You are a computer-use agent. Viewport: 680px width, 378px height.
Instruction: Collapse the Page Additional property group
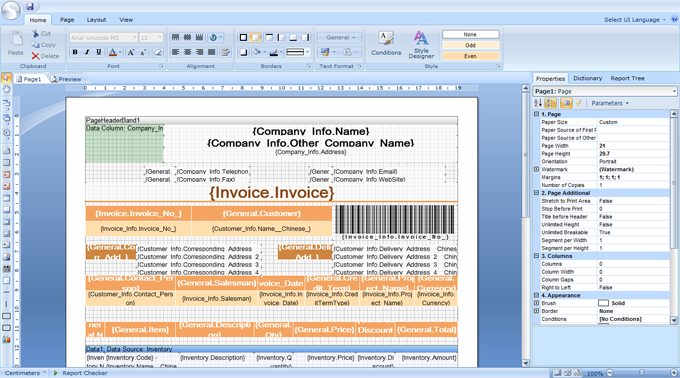[x=536, y=193]
